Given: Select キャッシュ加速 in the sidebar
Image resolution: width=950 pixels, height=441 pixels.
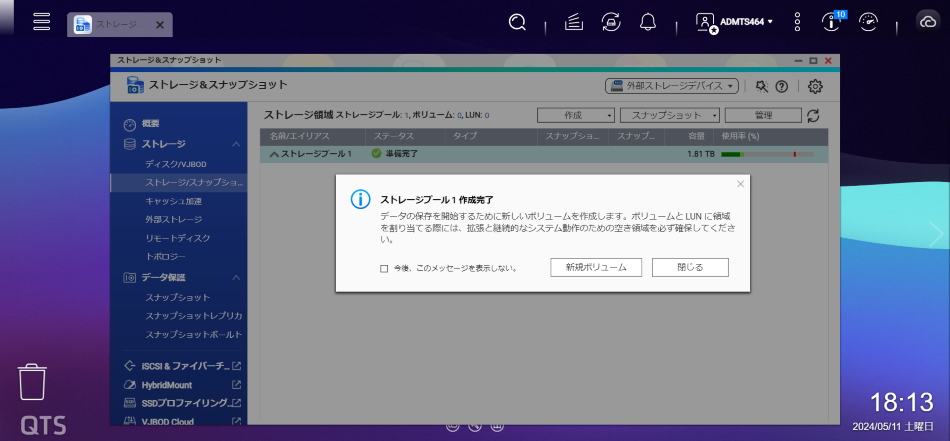Looking at the screenshot, I should click(x=173, y=201).
